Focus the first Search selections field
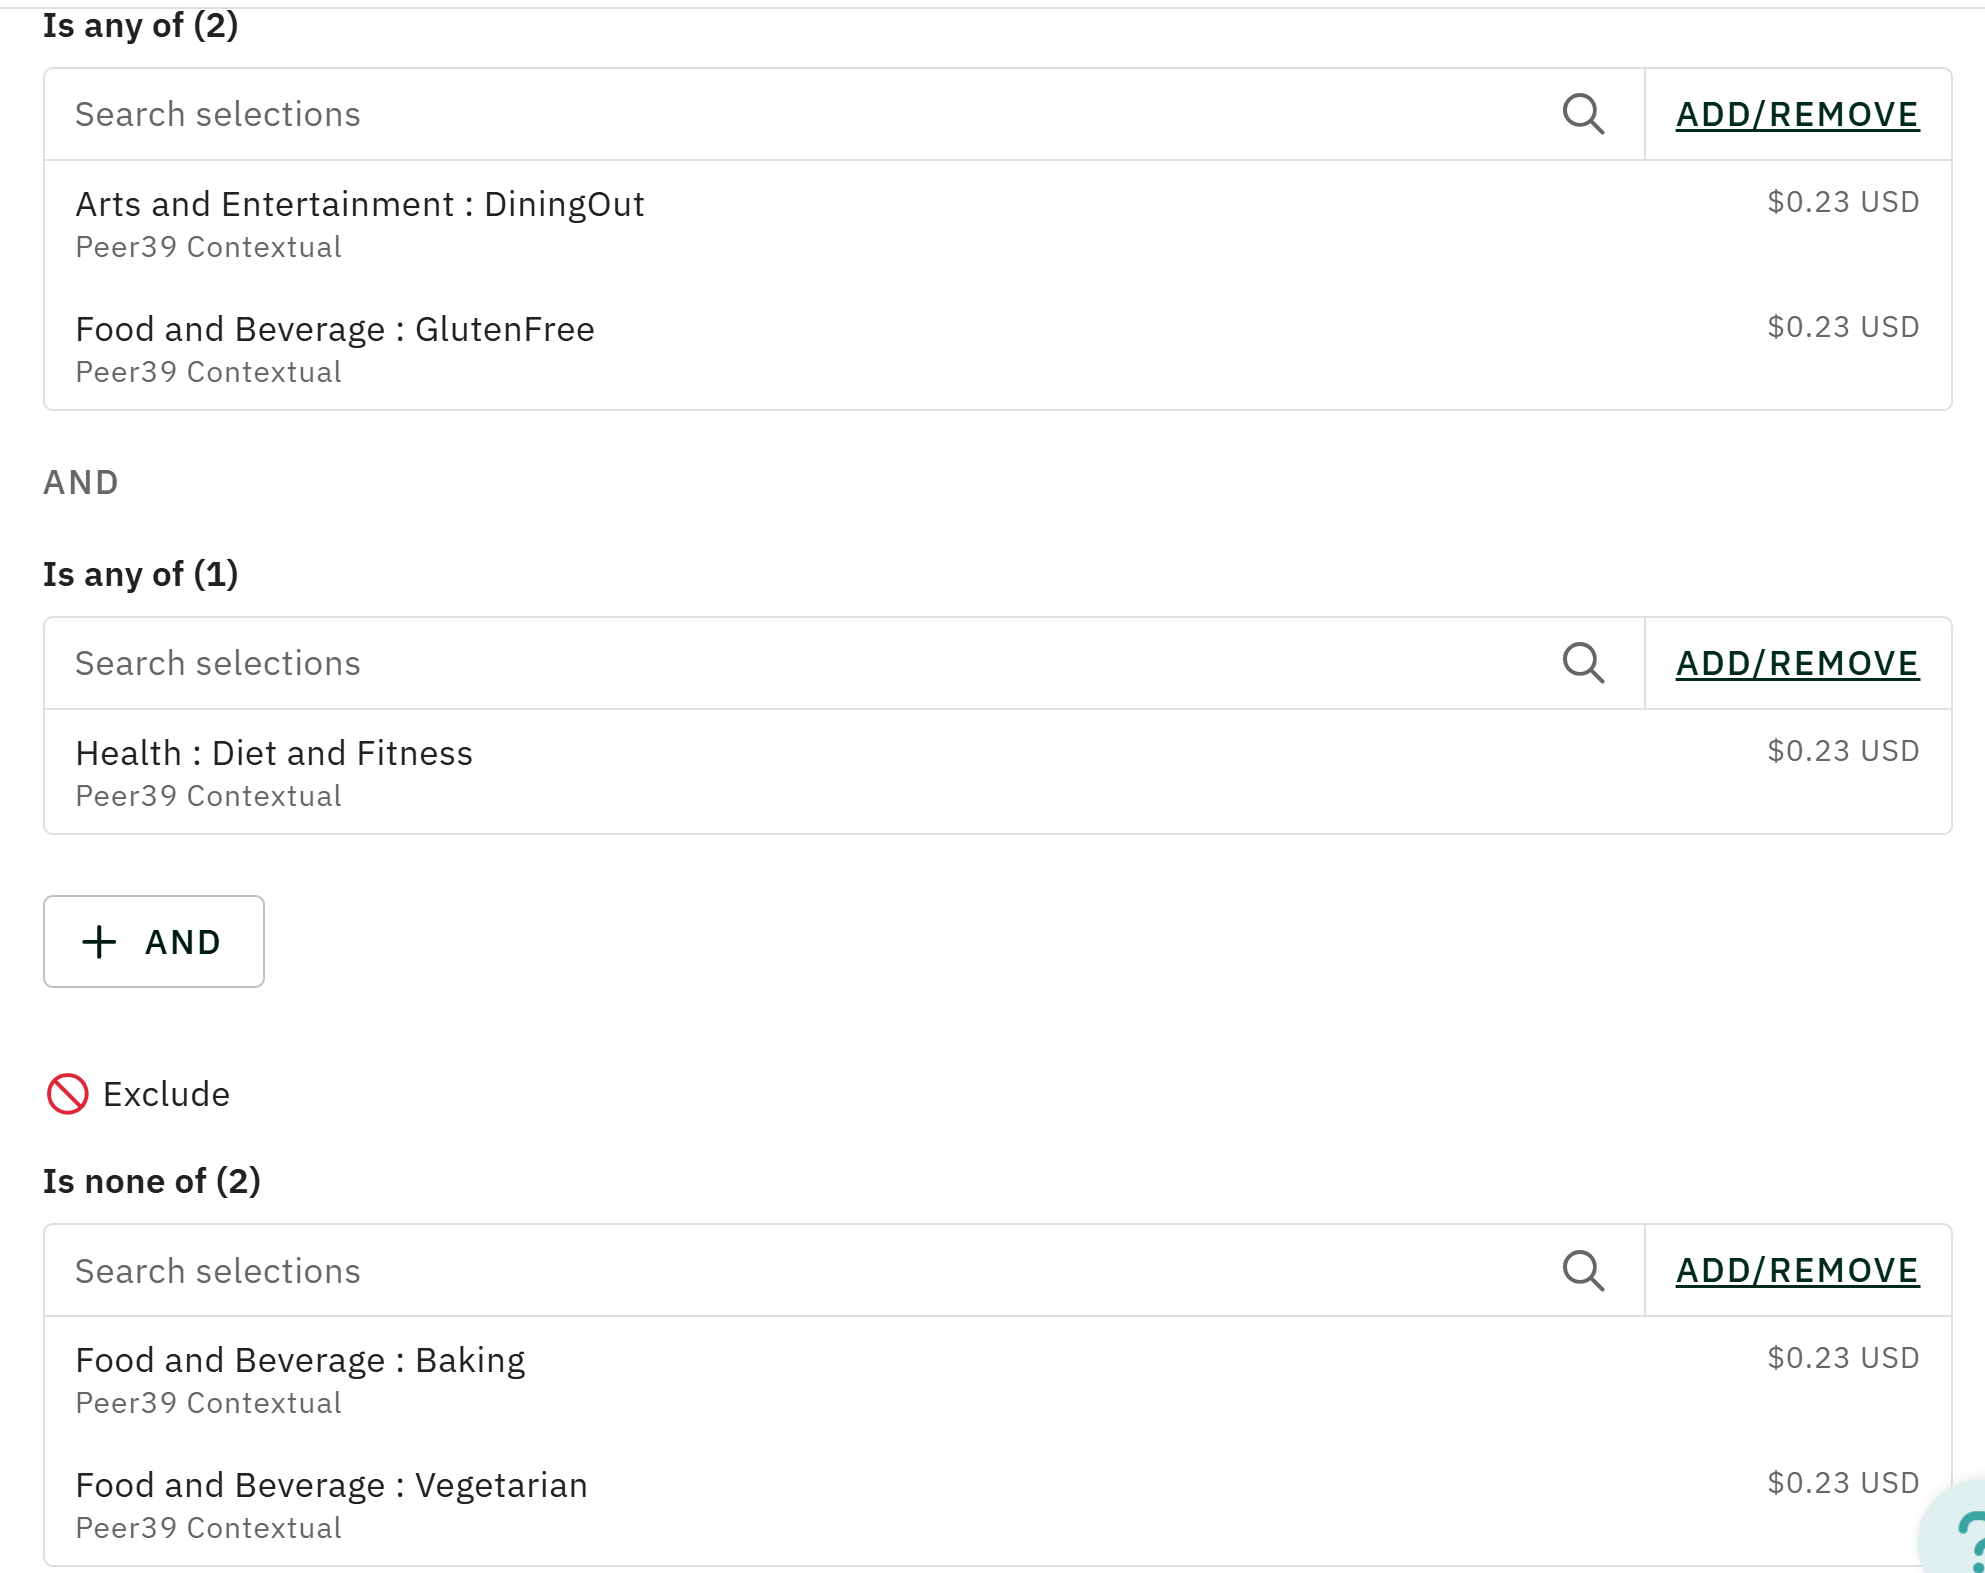Screen dimensions: 1985x1573 [x=800, y=115]
